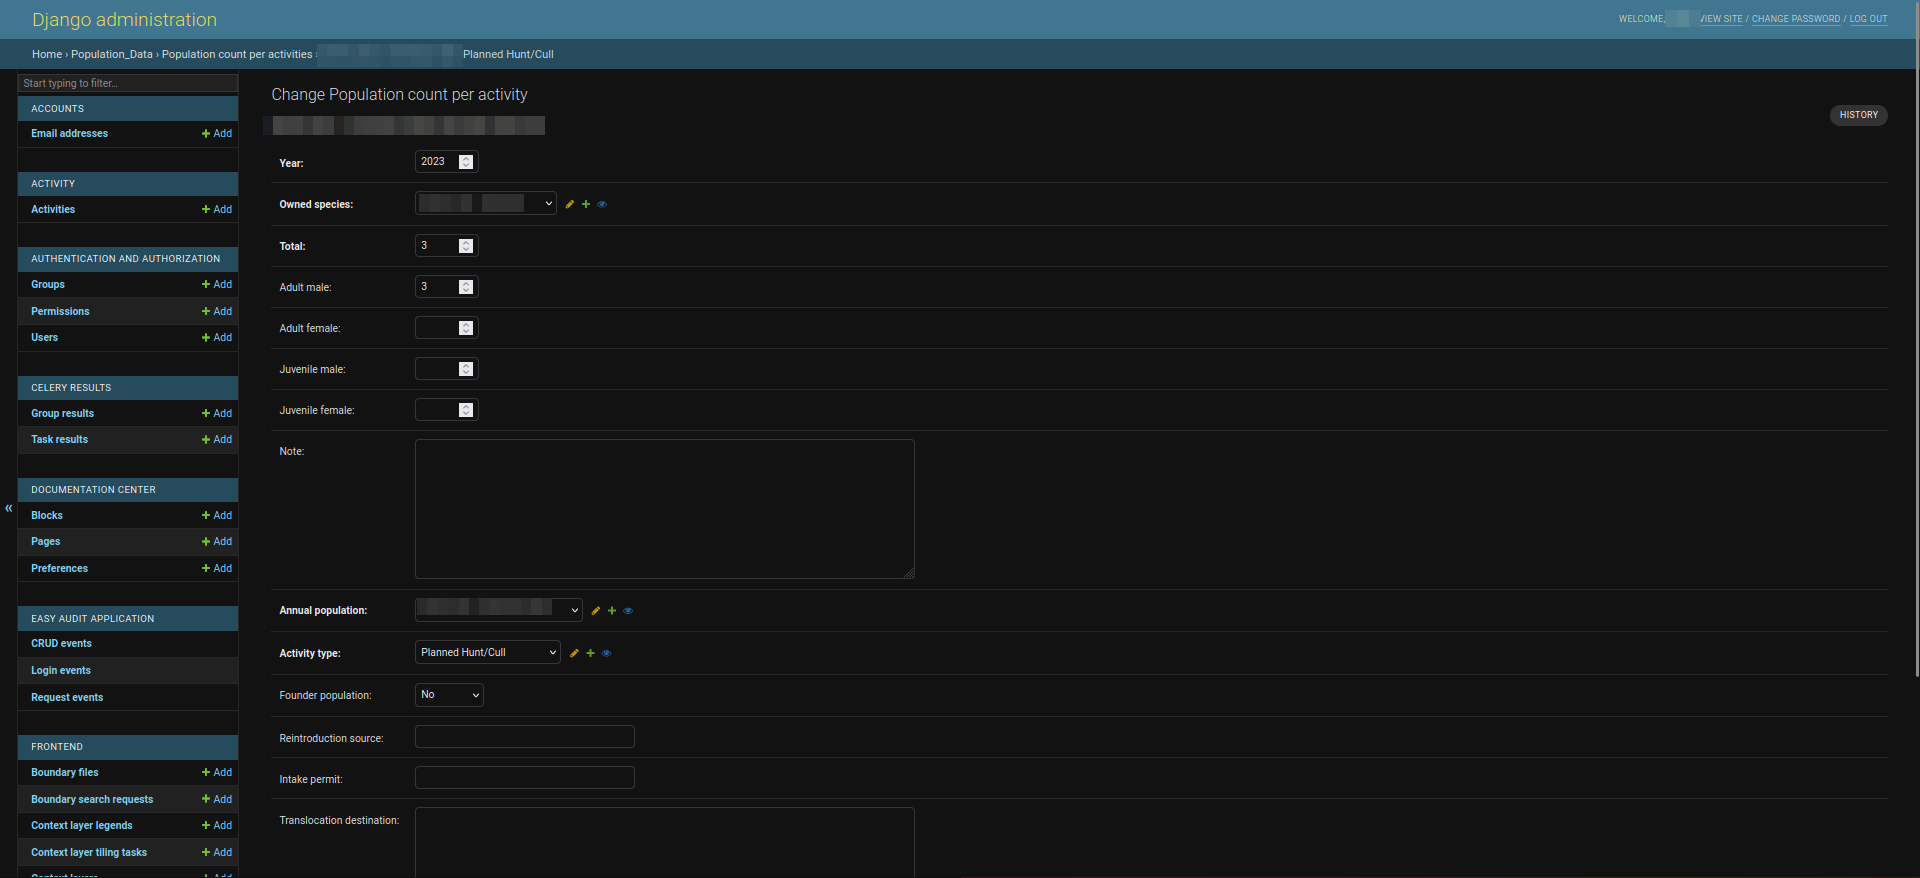The height and width of the screenshot is (878, 1920).
Task: Add new Task results entry
Action: click(x=217, y=440)
